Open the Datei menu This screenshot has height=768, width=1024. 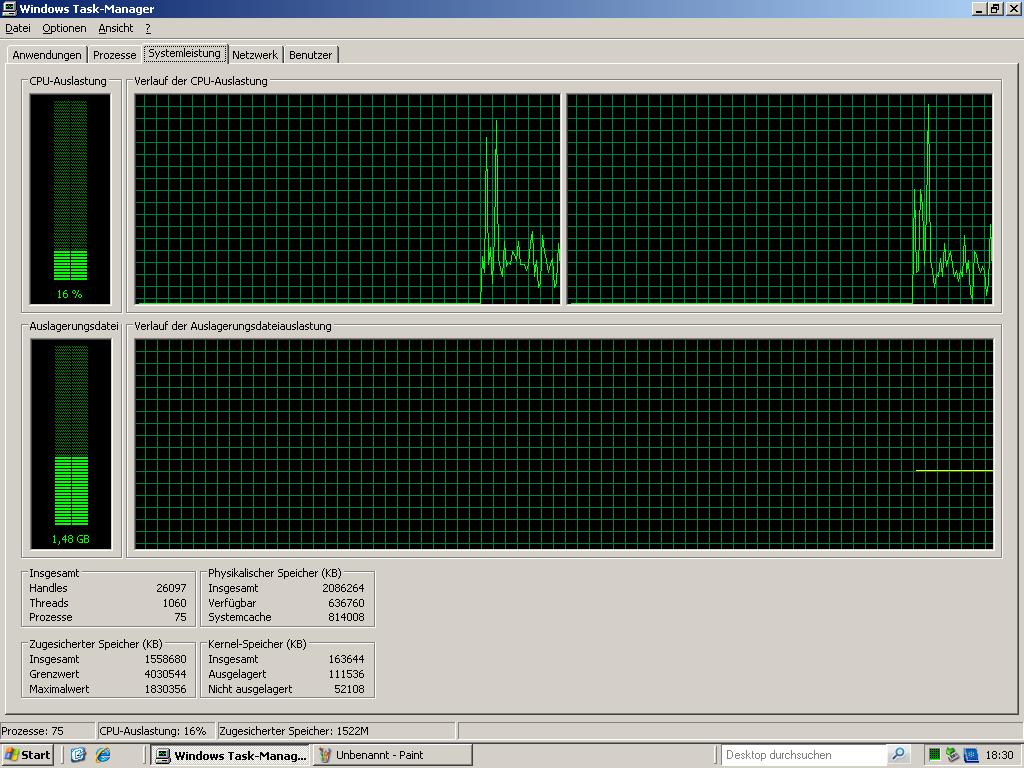pyautogui.click(x=18, y=28)
